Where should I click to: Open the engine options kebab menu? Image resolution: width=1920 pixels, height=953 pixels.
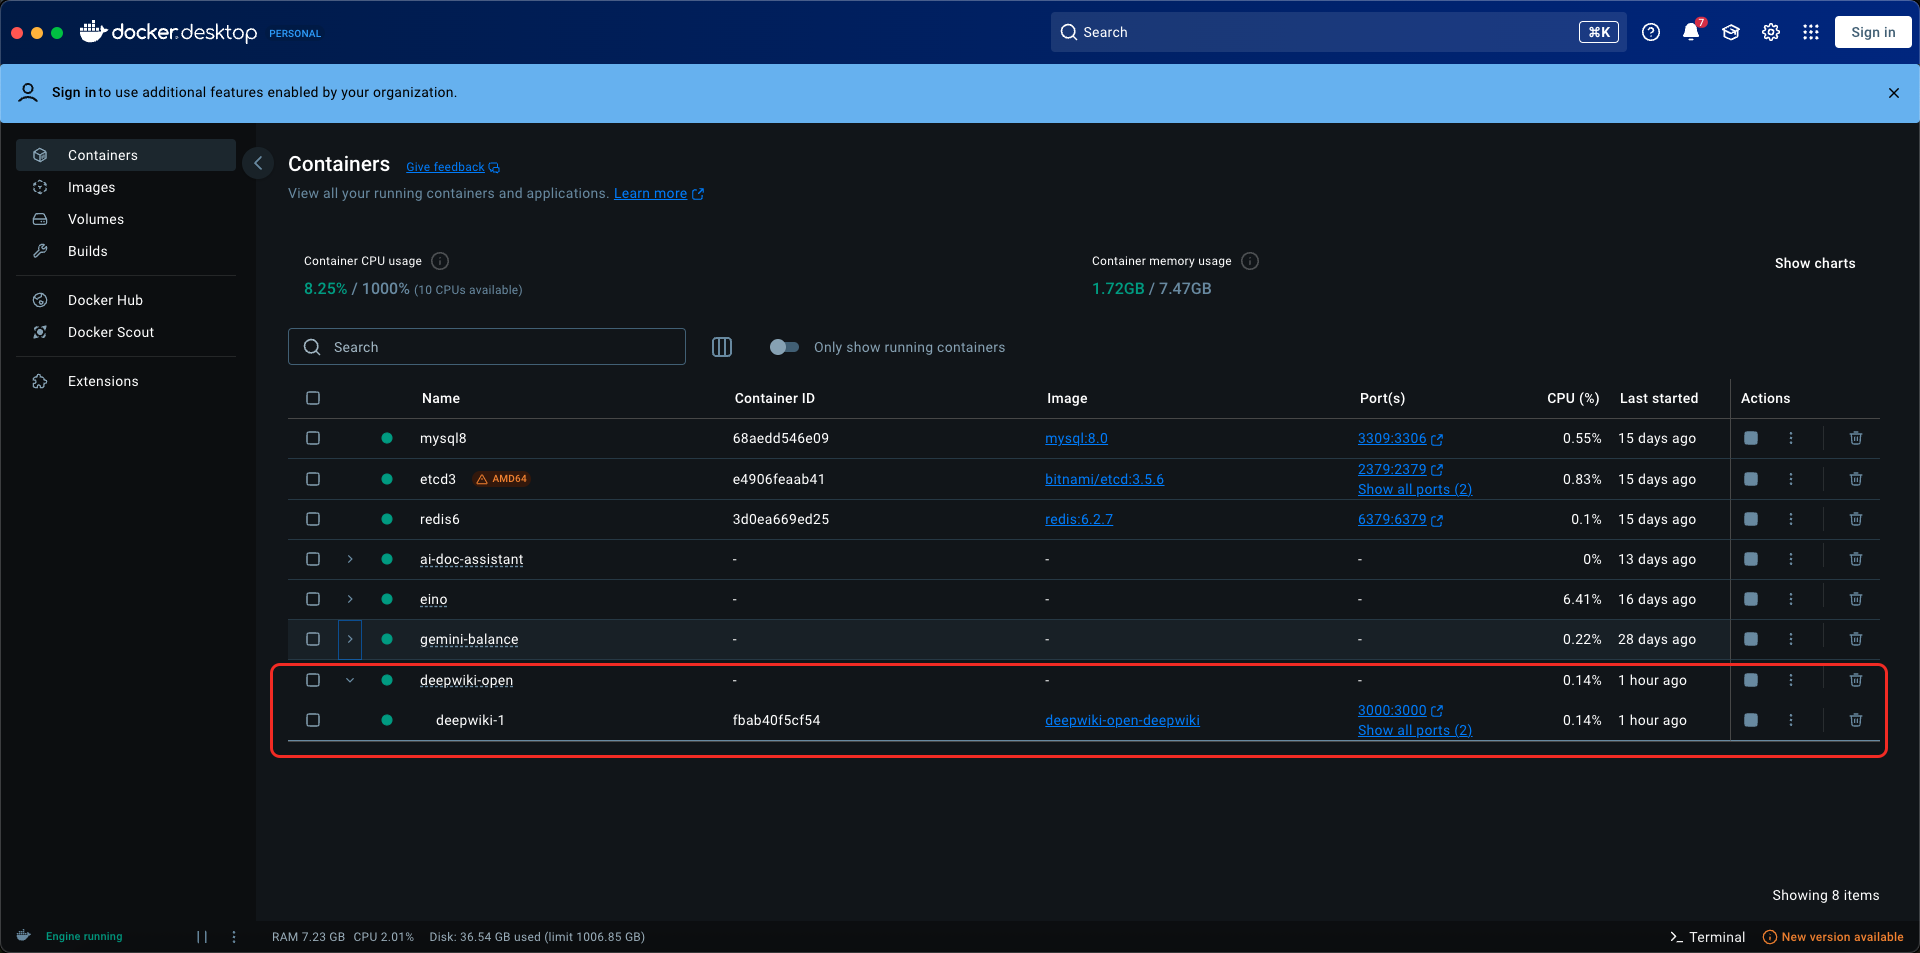(234, 937)
